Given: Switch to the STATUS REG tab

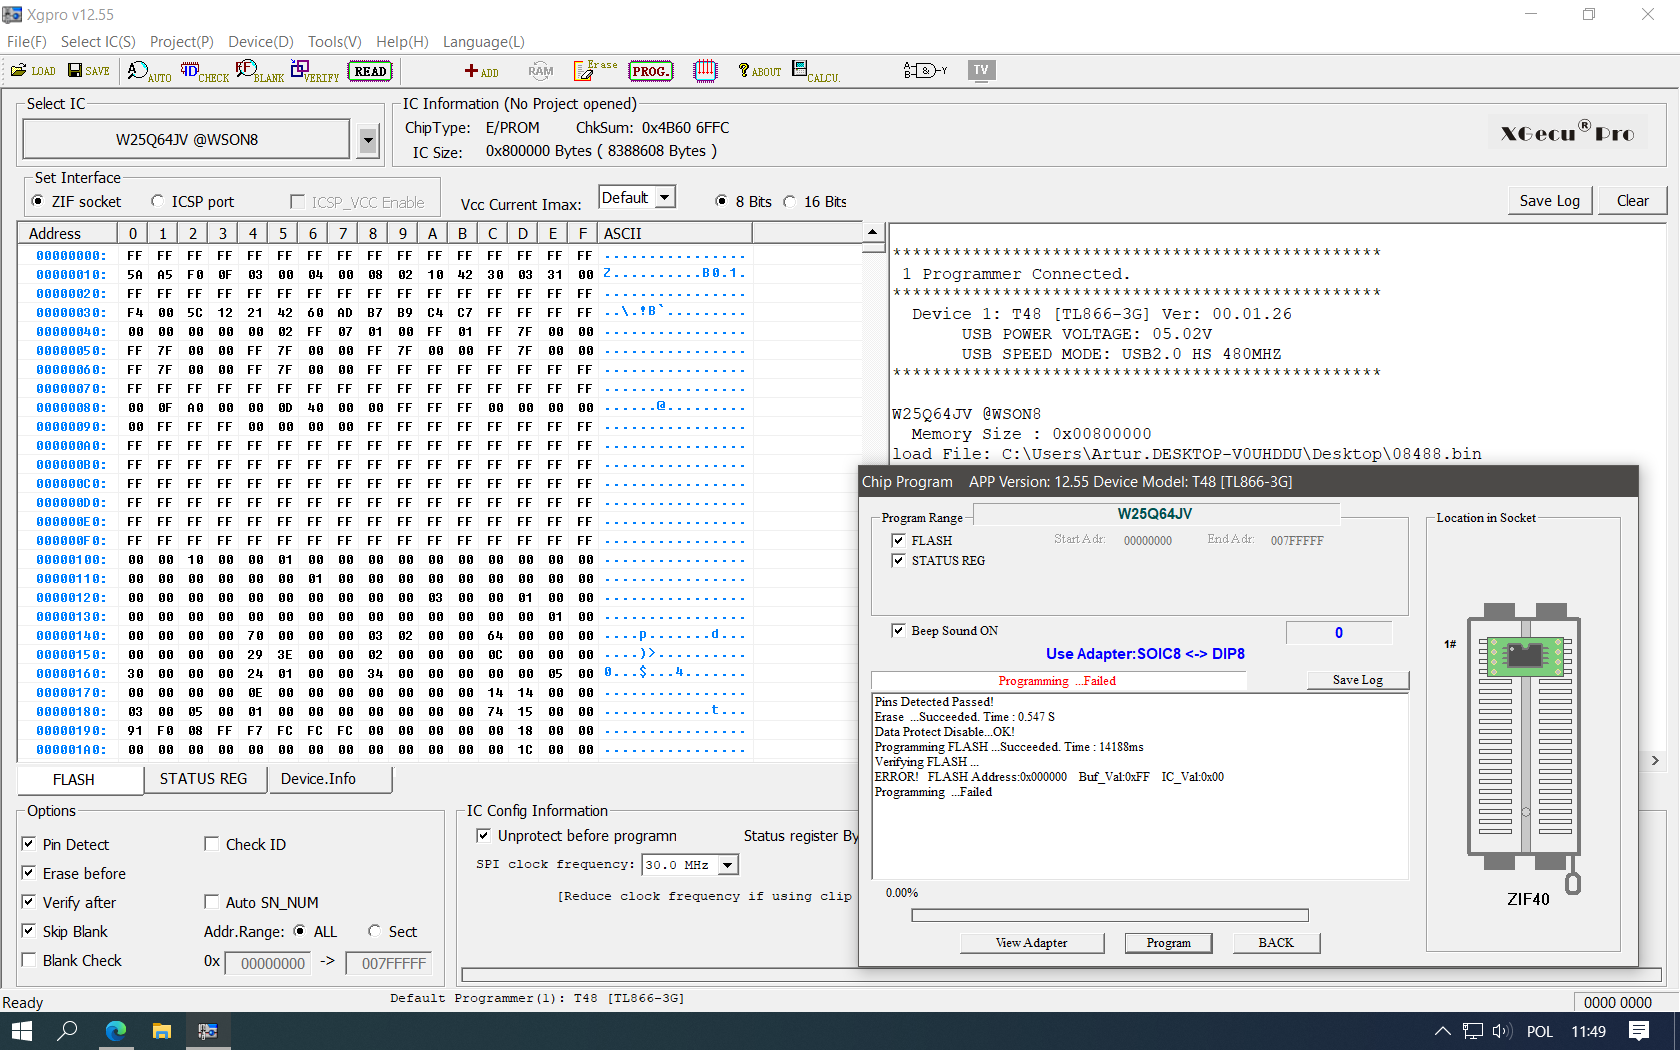Looking at the screenshot, I should pos(203,779).
